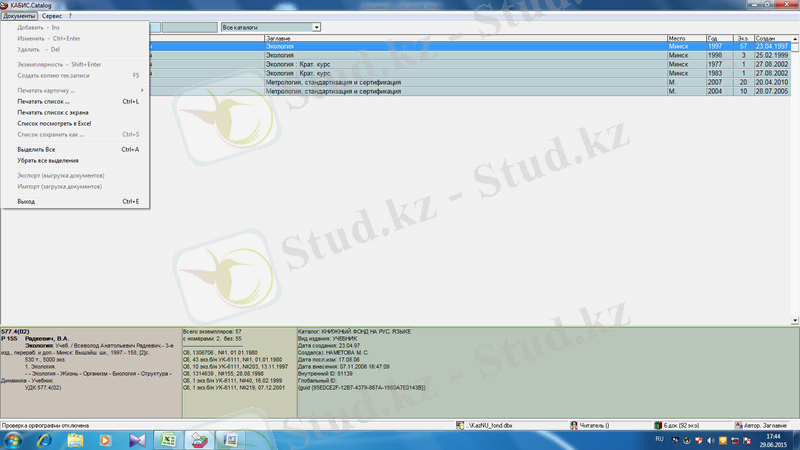800x450 pixels.
Task: Open the ? help menu
Action: (x=70, y=16)
